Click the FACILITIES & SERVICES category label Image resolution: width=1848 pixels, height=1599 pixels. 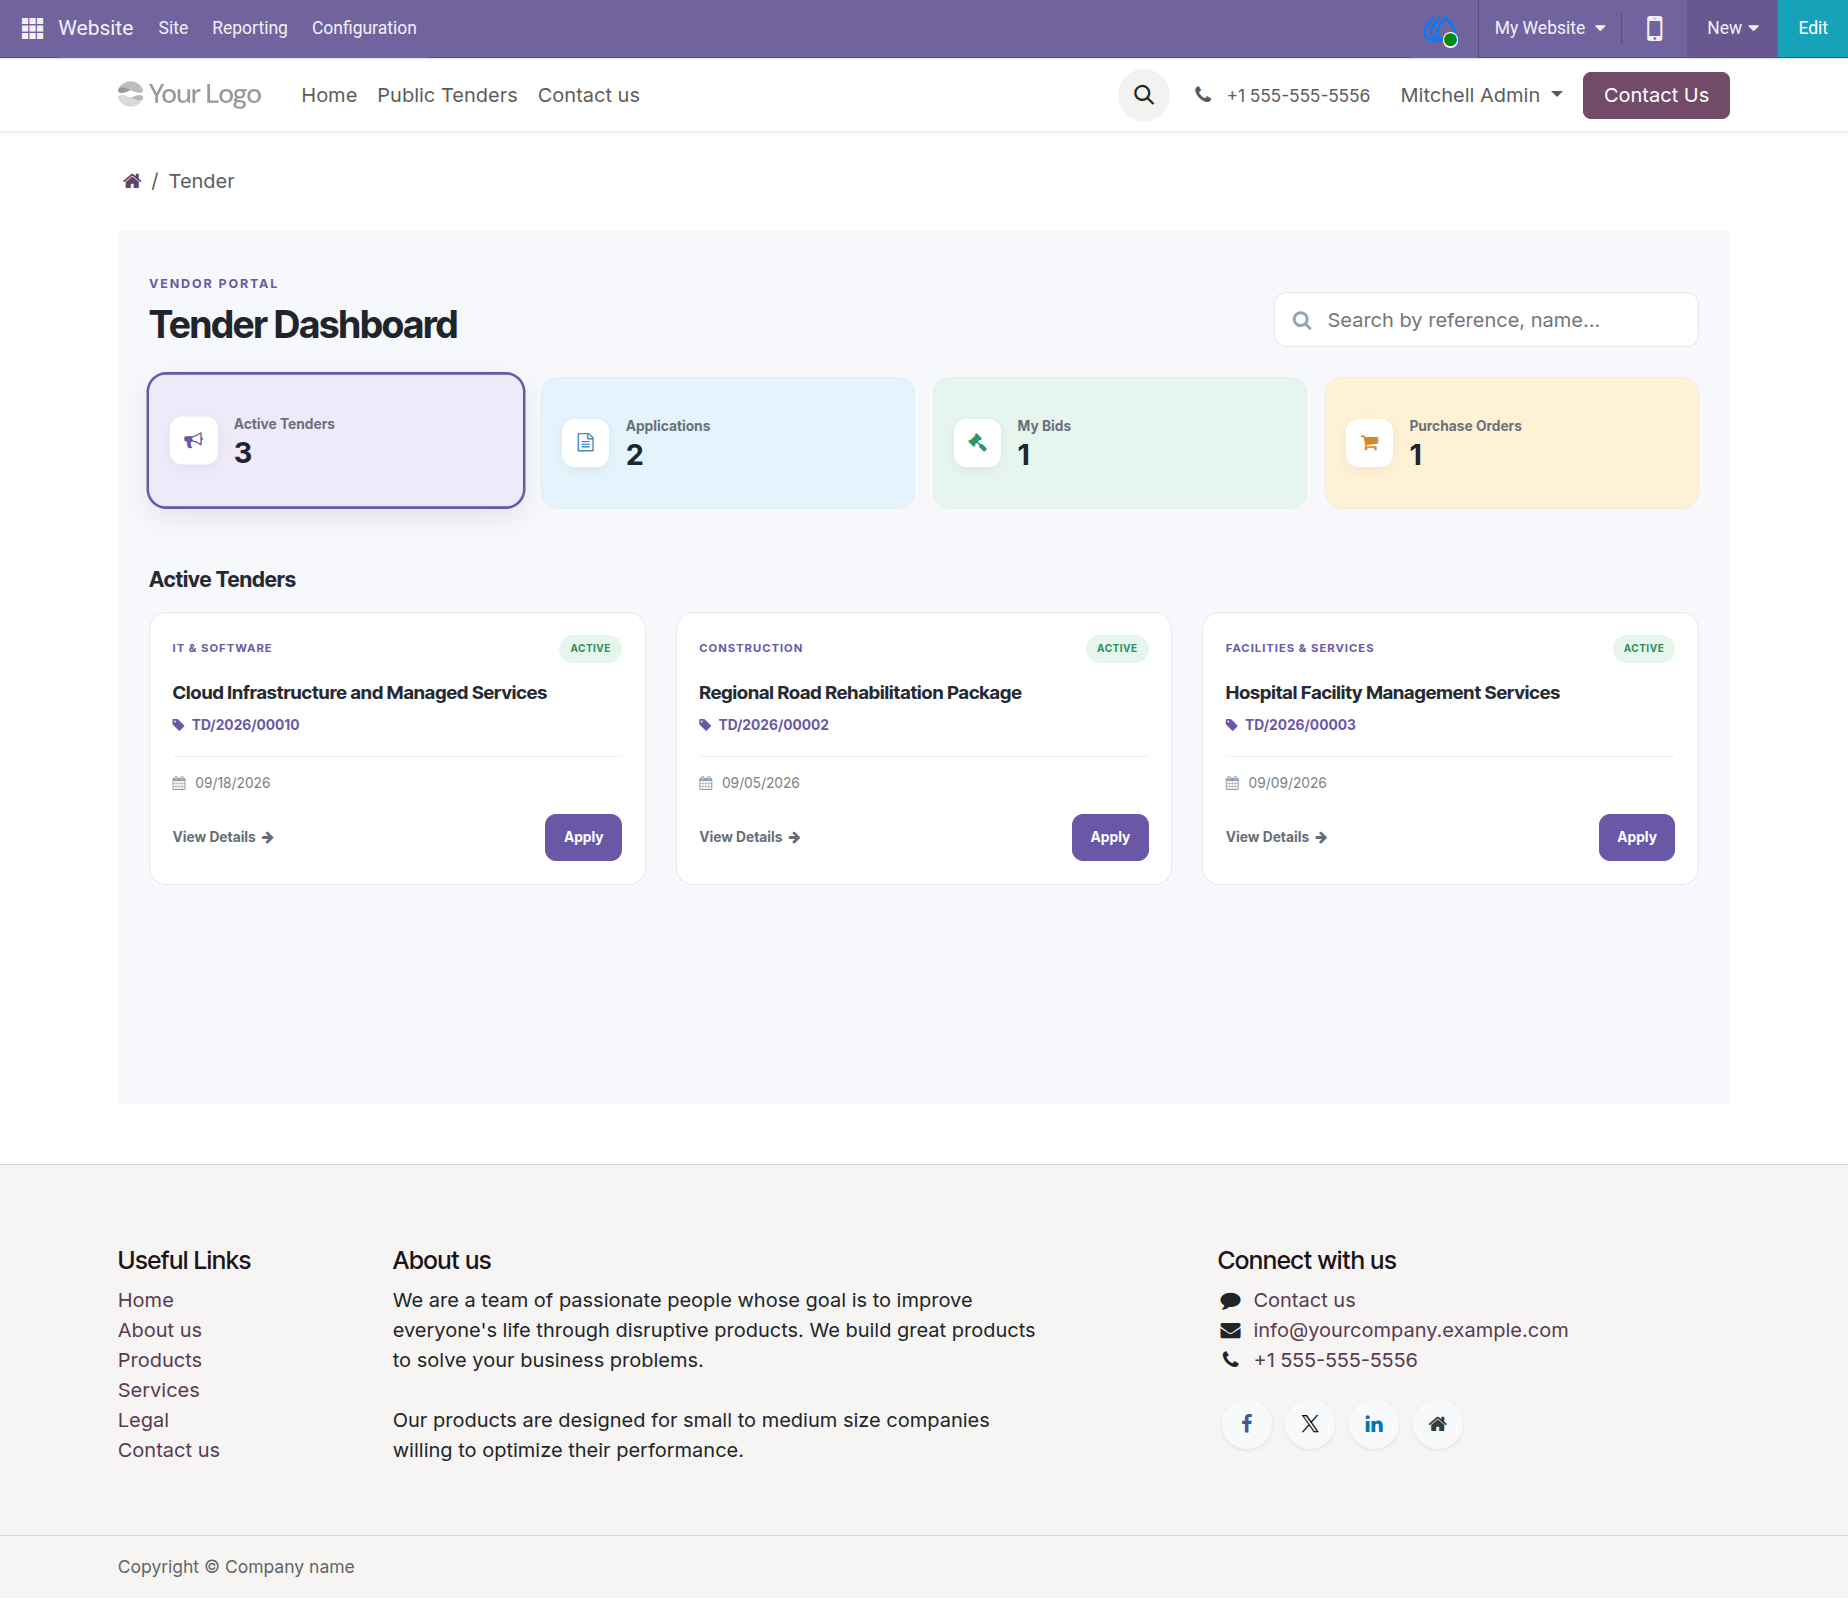[x=1299, y=648]
